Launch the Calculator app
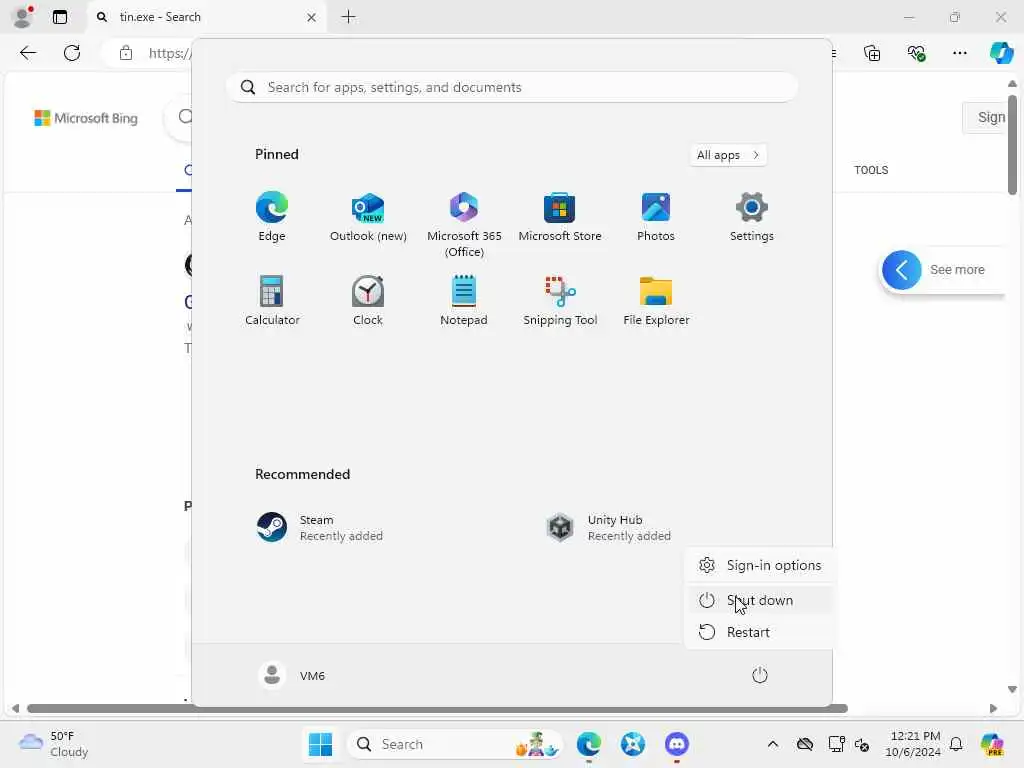The image size is (1024, 768). point(272,300)
